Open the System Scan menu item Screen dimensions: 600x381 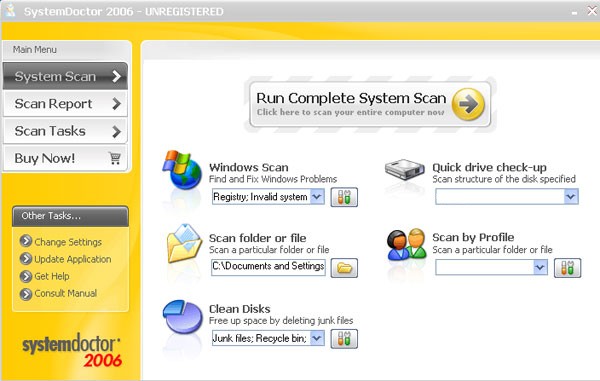coord(65,76)
